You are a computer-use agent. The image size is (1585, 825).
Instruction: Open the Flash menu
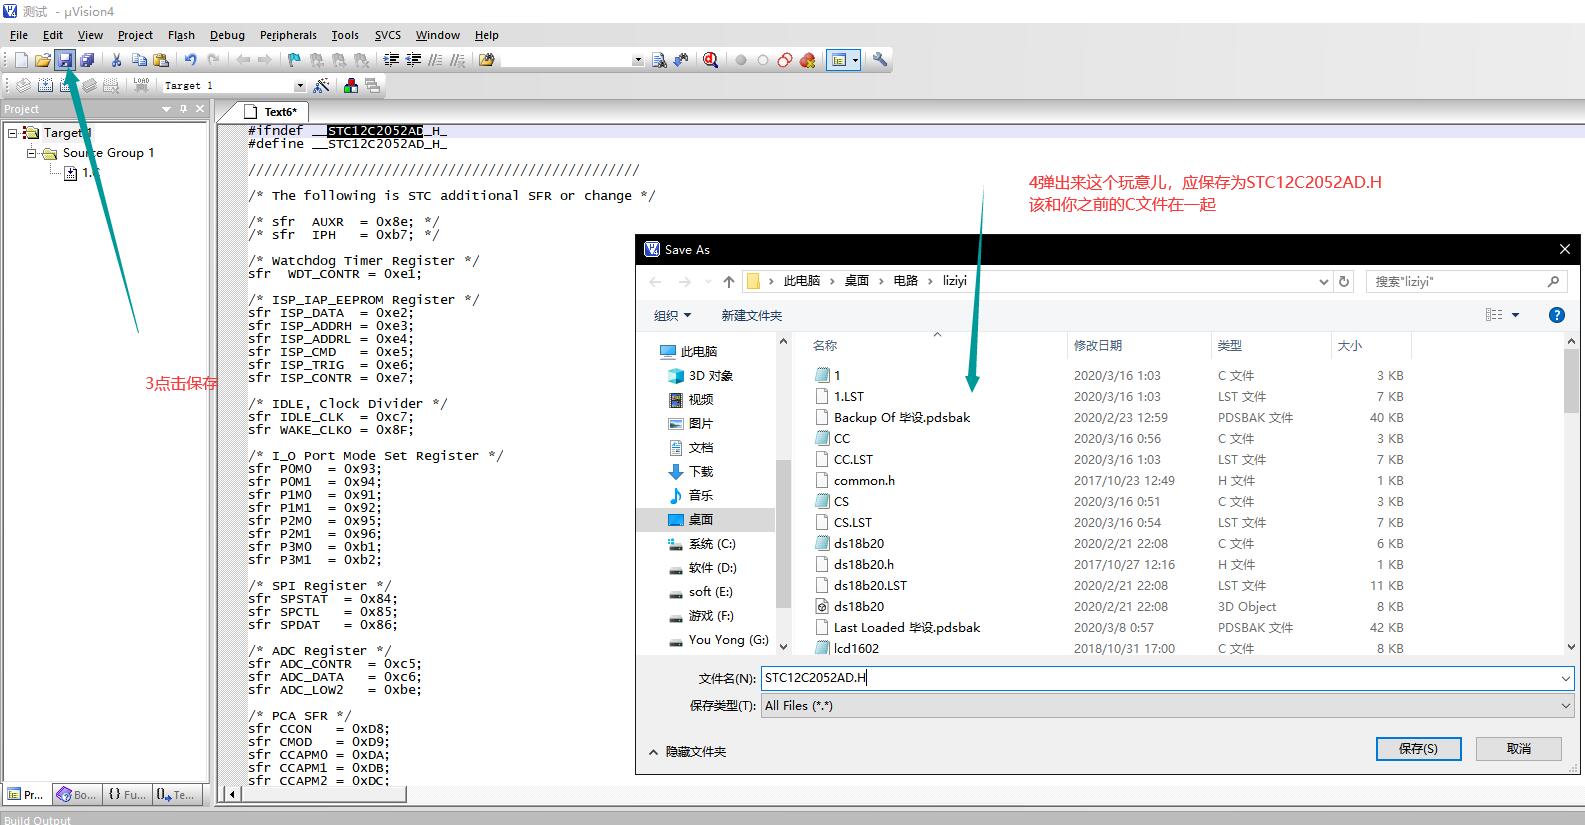click(181, 35)
